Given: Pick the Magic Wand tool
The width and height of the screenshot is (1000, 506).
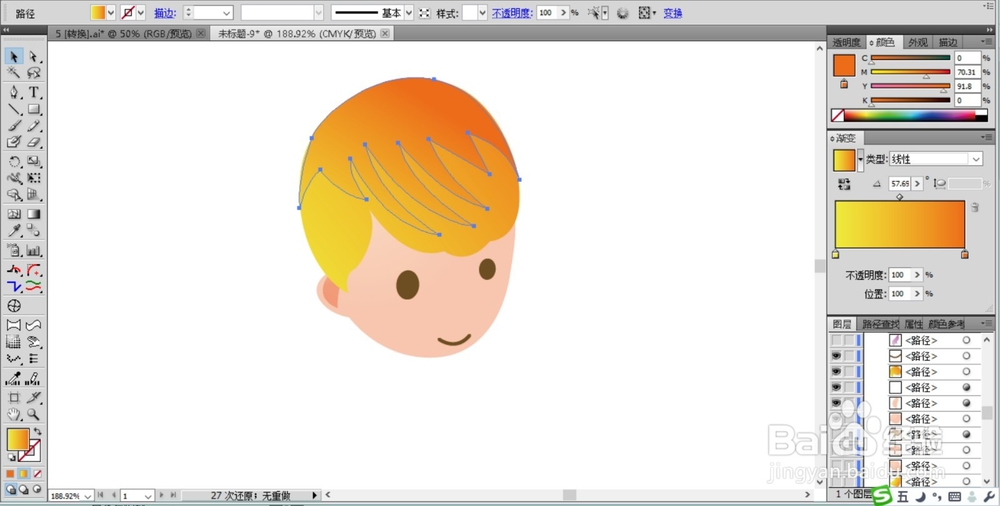Looking at the screenshot, I should point(13,73).
